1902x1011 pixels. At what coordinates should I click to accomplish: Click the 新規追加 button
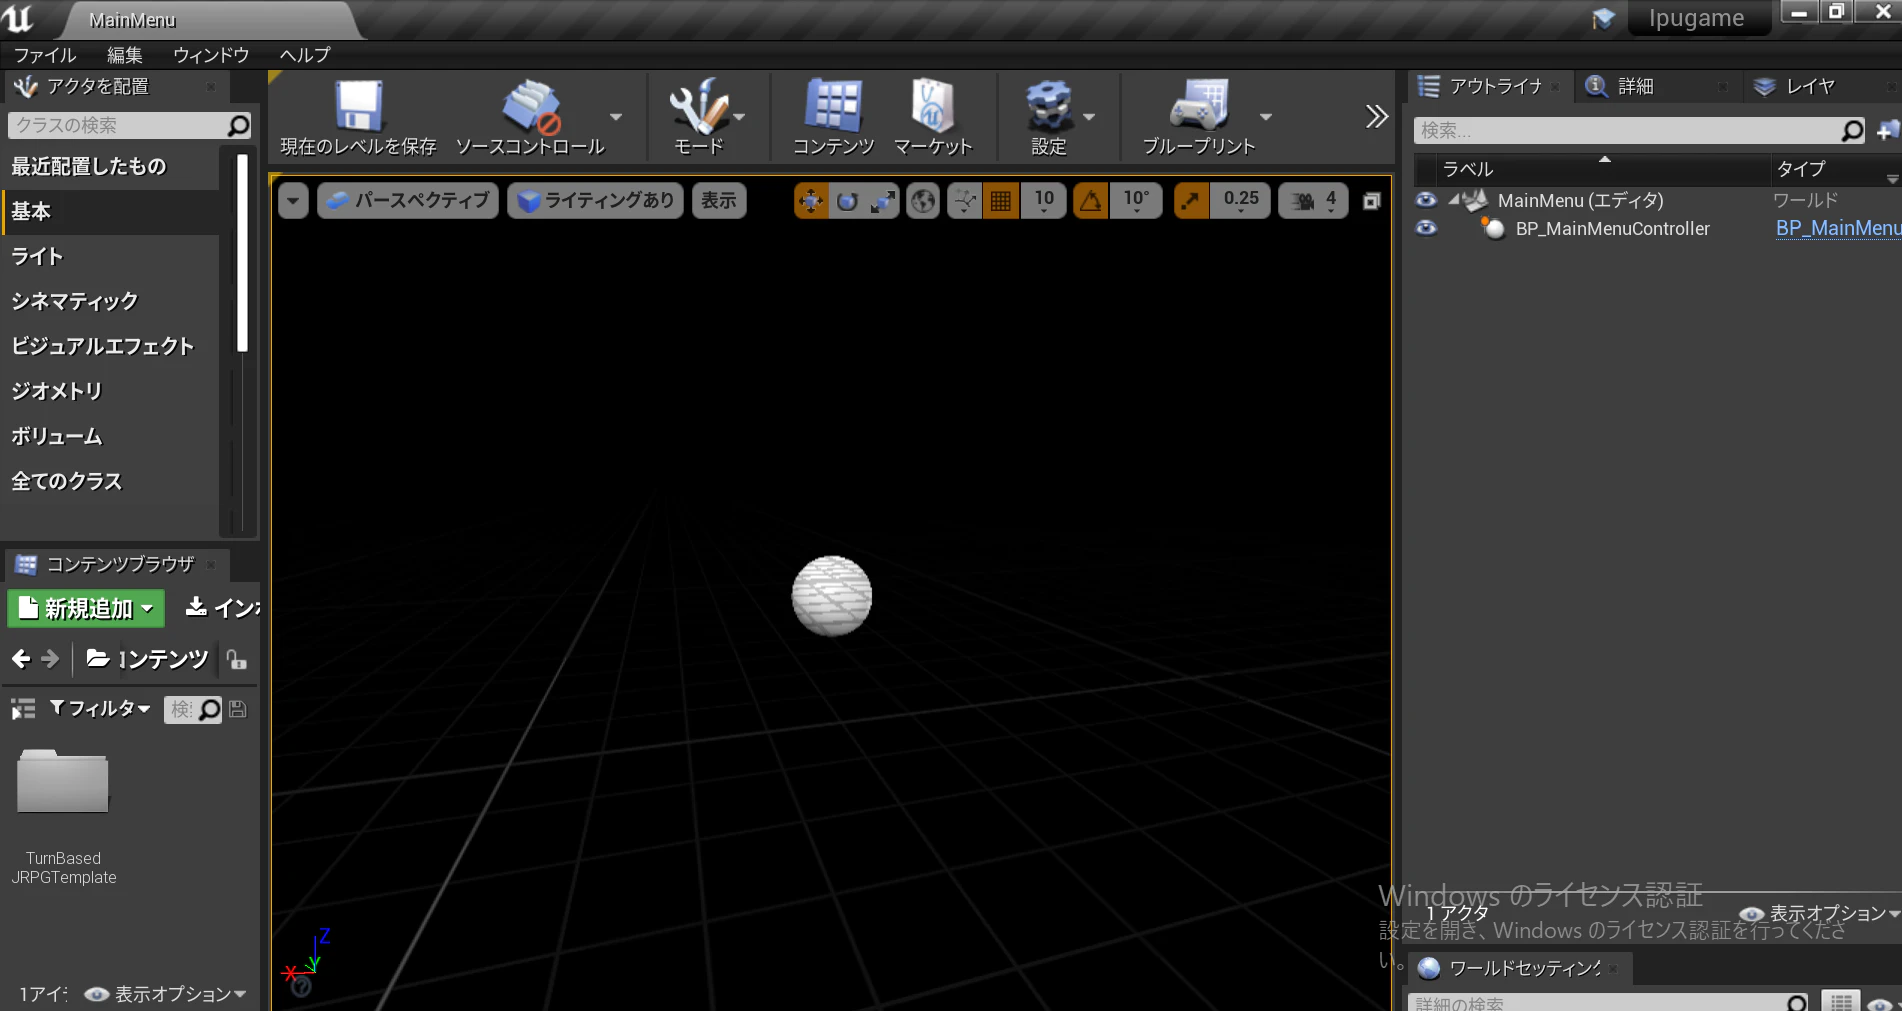click(86, 608)
